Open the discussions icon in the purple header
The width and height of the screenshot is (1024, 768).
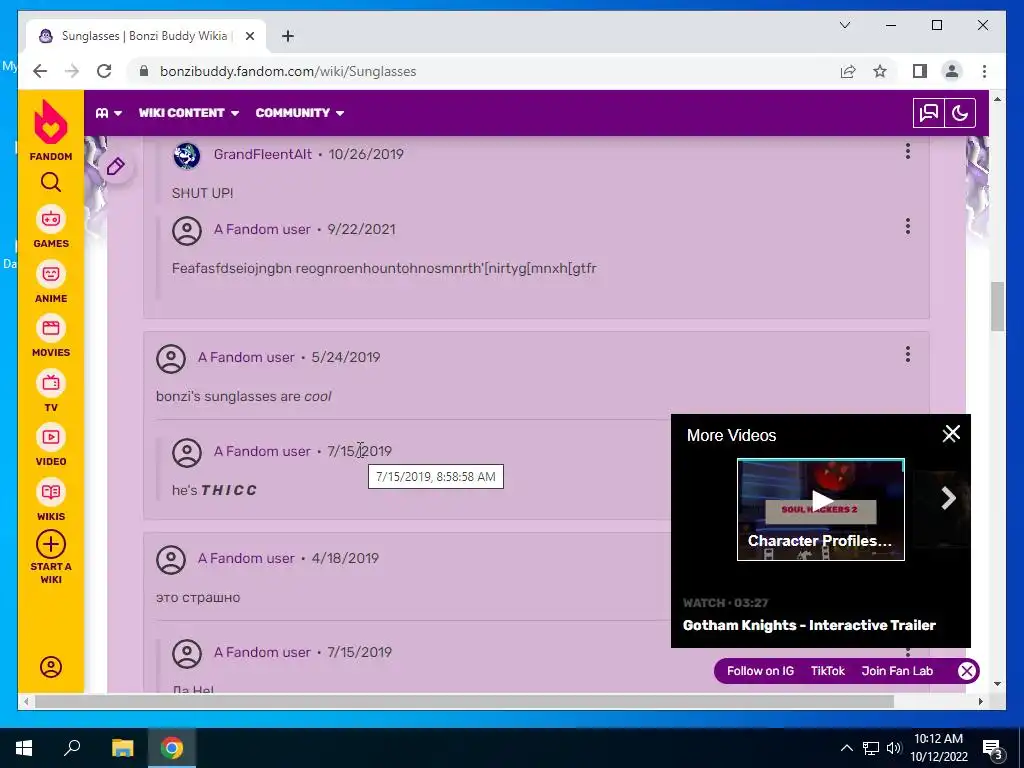pyautogui.click(x=929, y=113)
